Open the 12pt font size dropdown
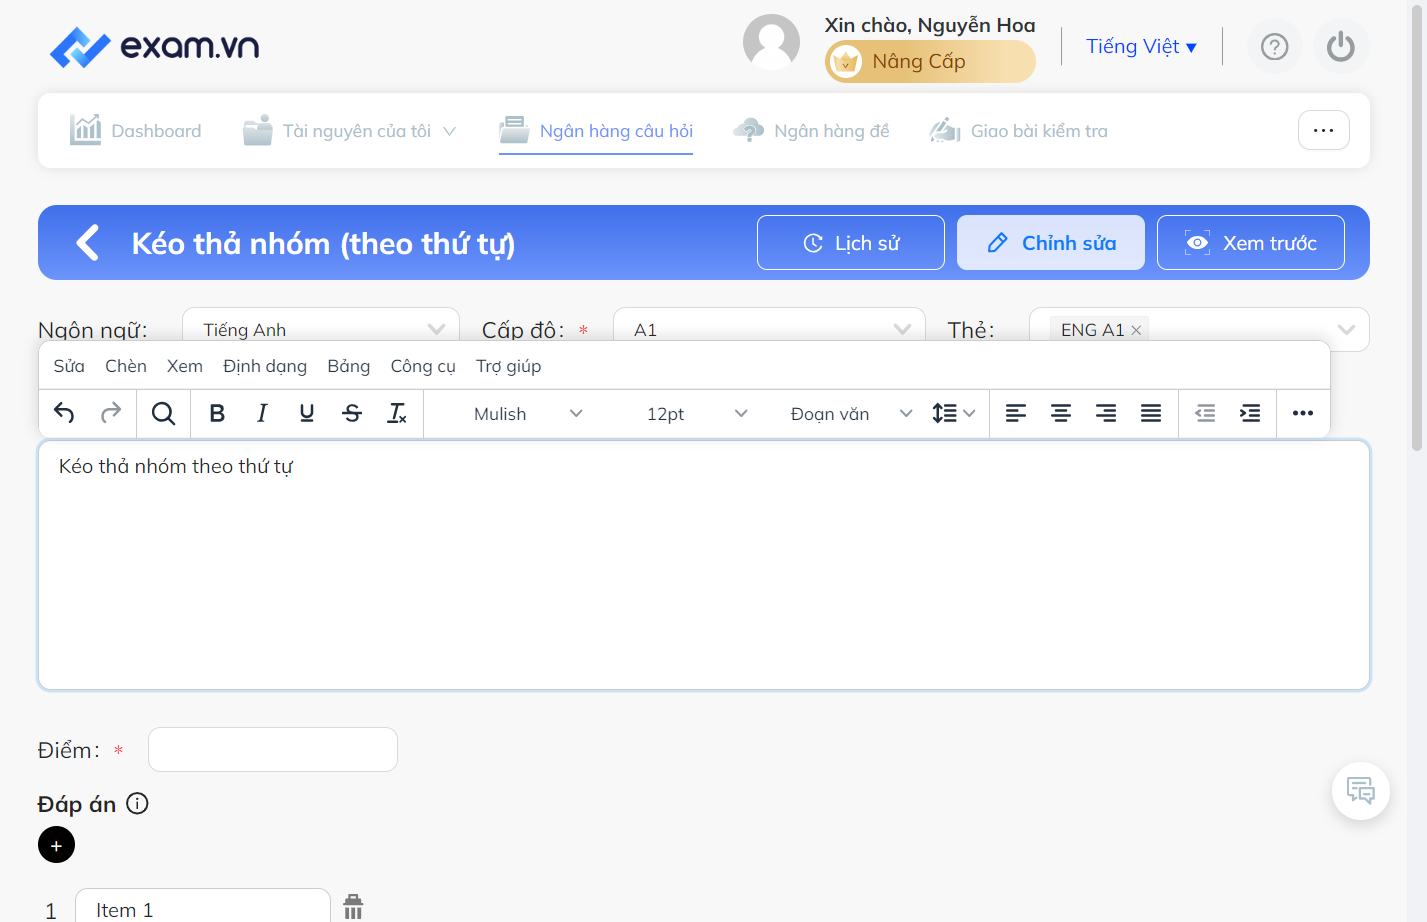 pos(697,413)
